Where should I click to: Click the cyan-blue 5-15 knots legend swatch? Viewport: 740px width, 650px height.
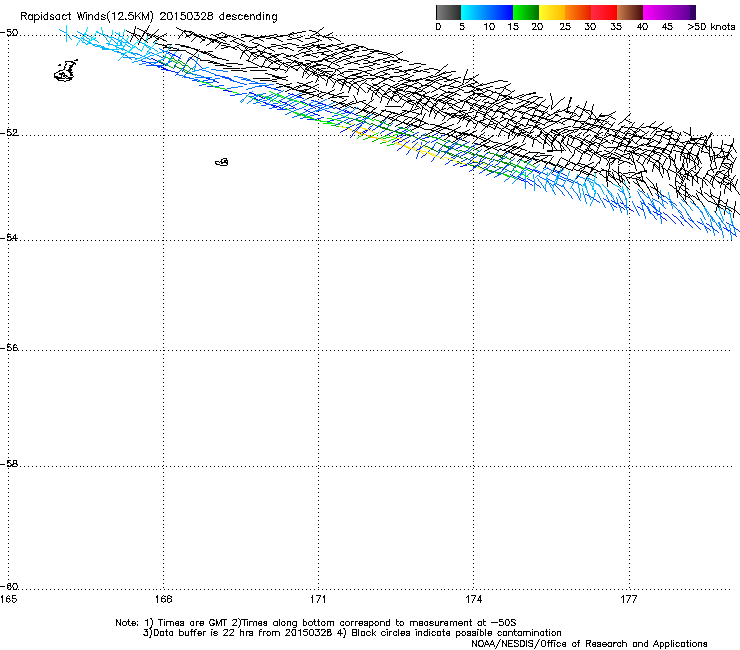487,12
